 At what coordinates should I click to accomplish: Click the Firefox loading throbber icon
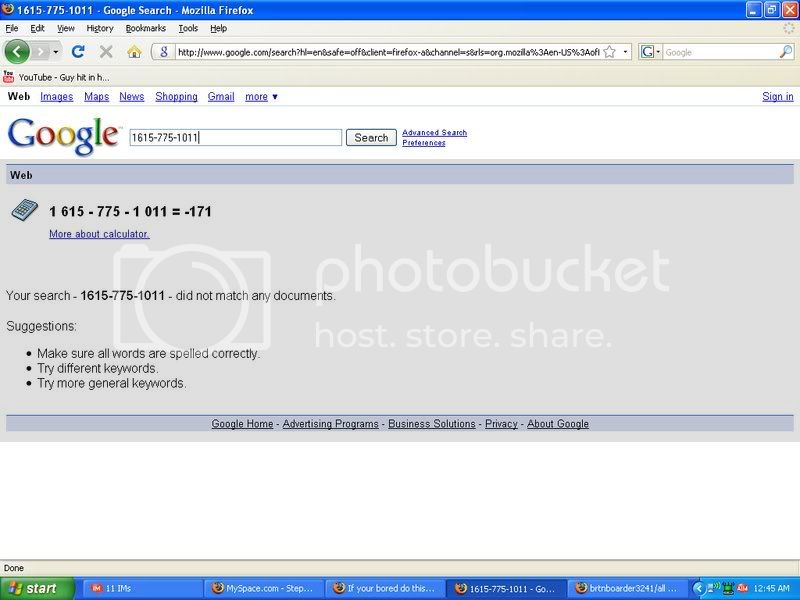(x=789, y=29)
